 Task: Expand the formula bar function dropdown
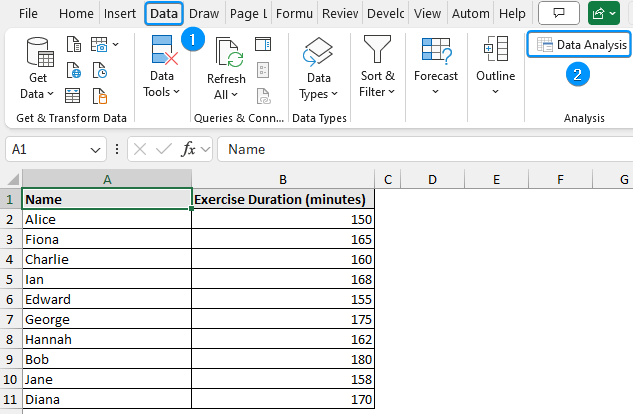click(205, 150)
